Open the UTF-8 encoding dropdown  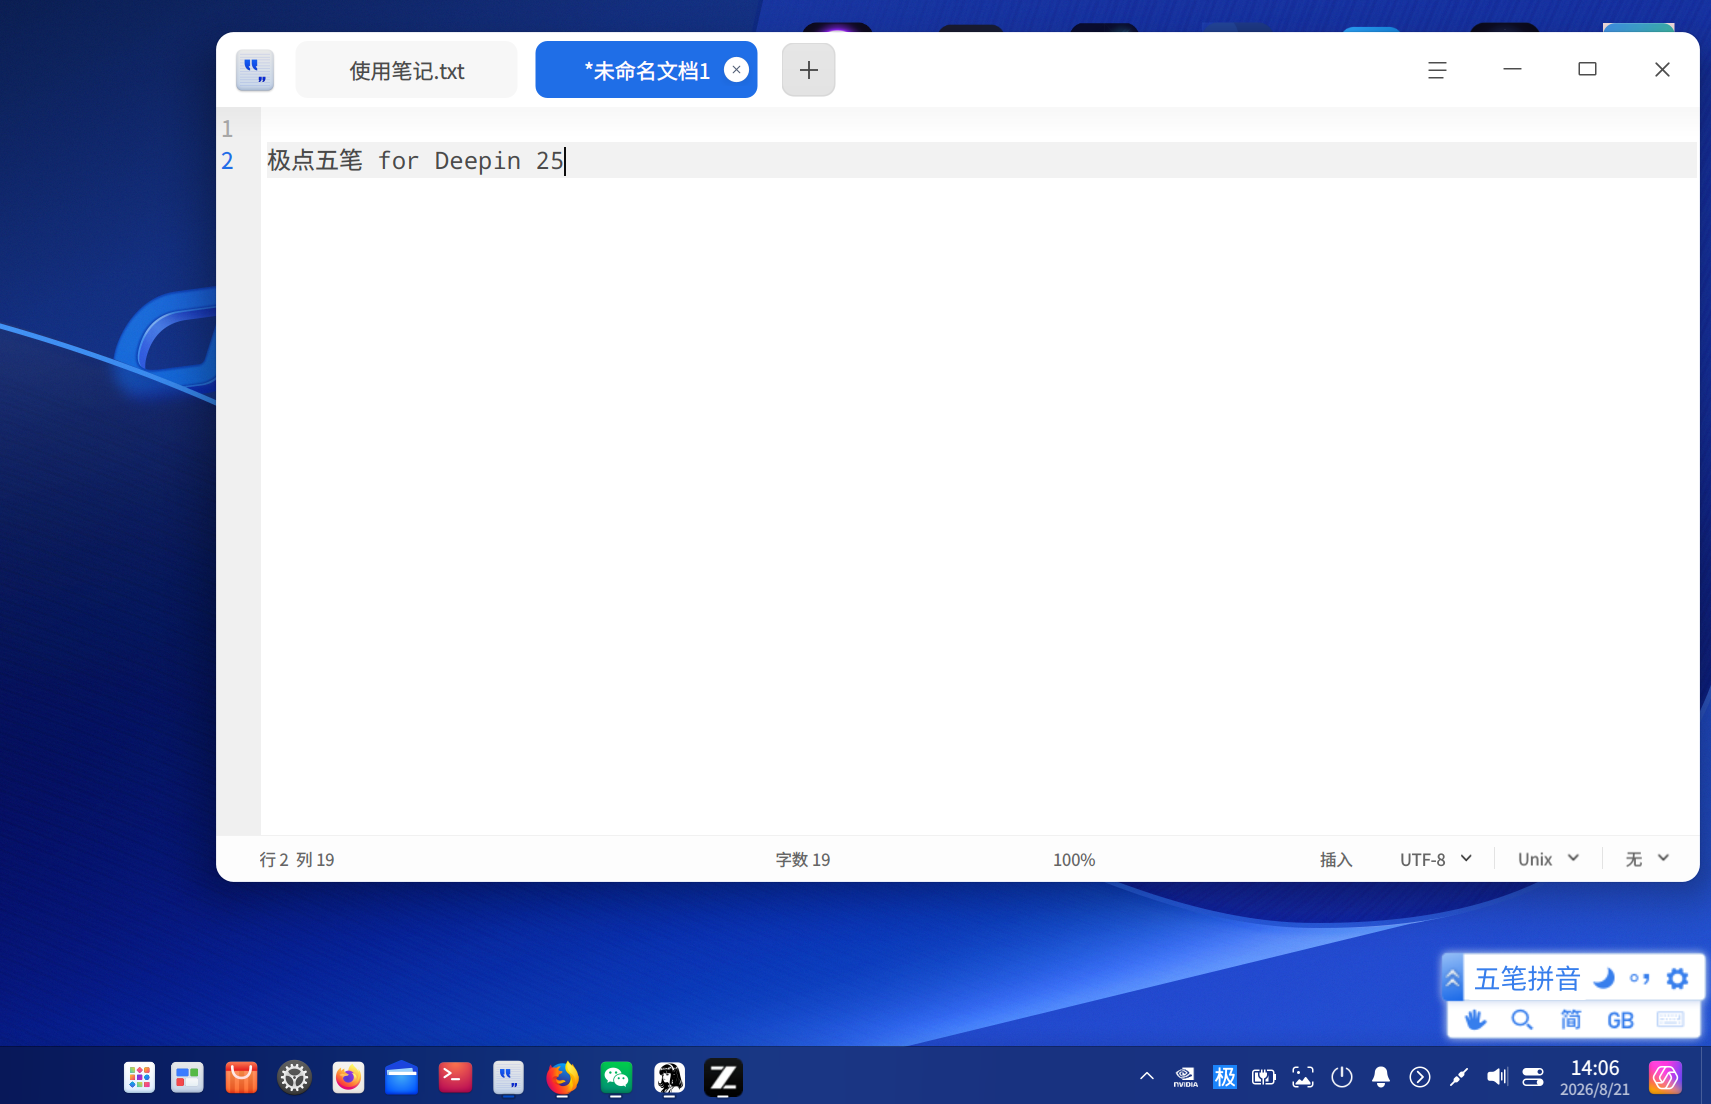click(x=1436, y=859)
